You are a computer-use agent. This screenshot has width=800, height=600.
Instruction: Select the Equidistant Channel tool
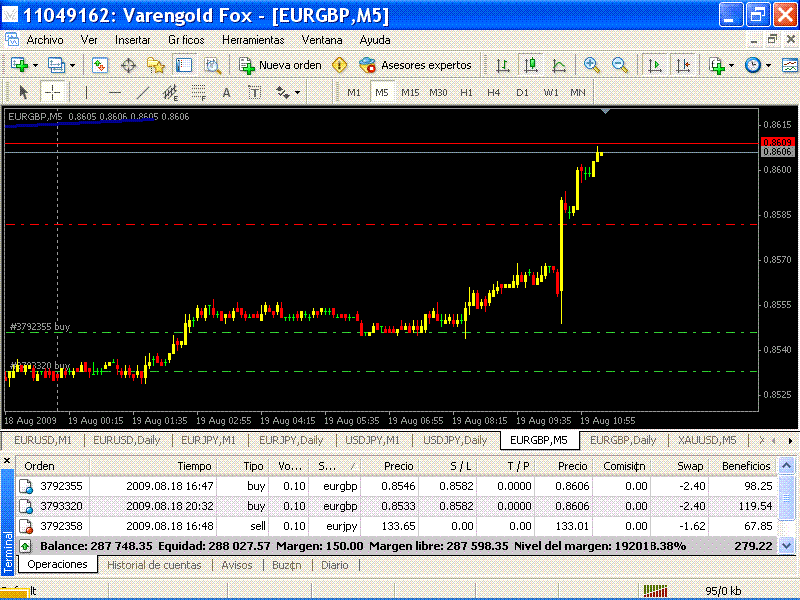tap(170, 92)
